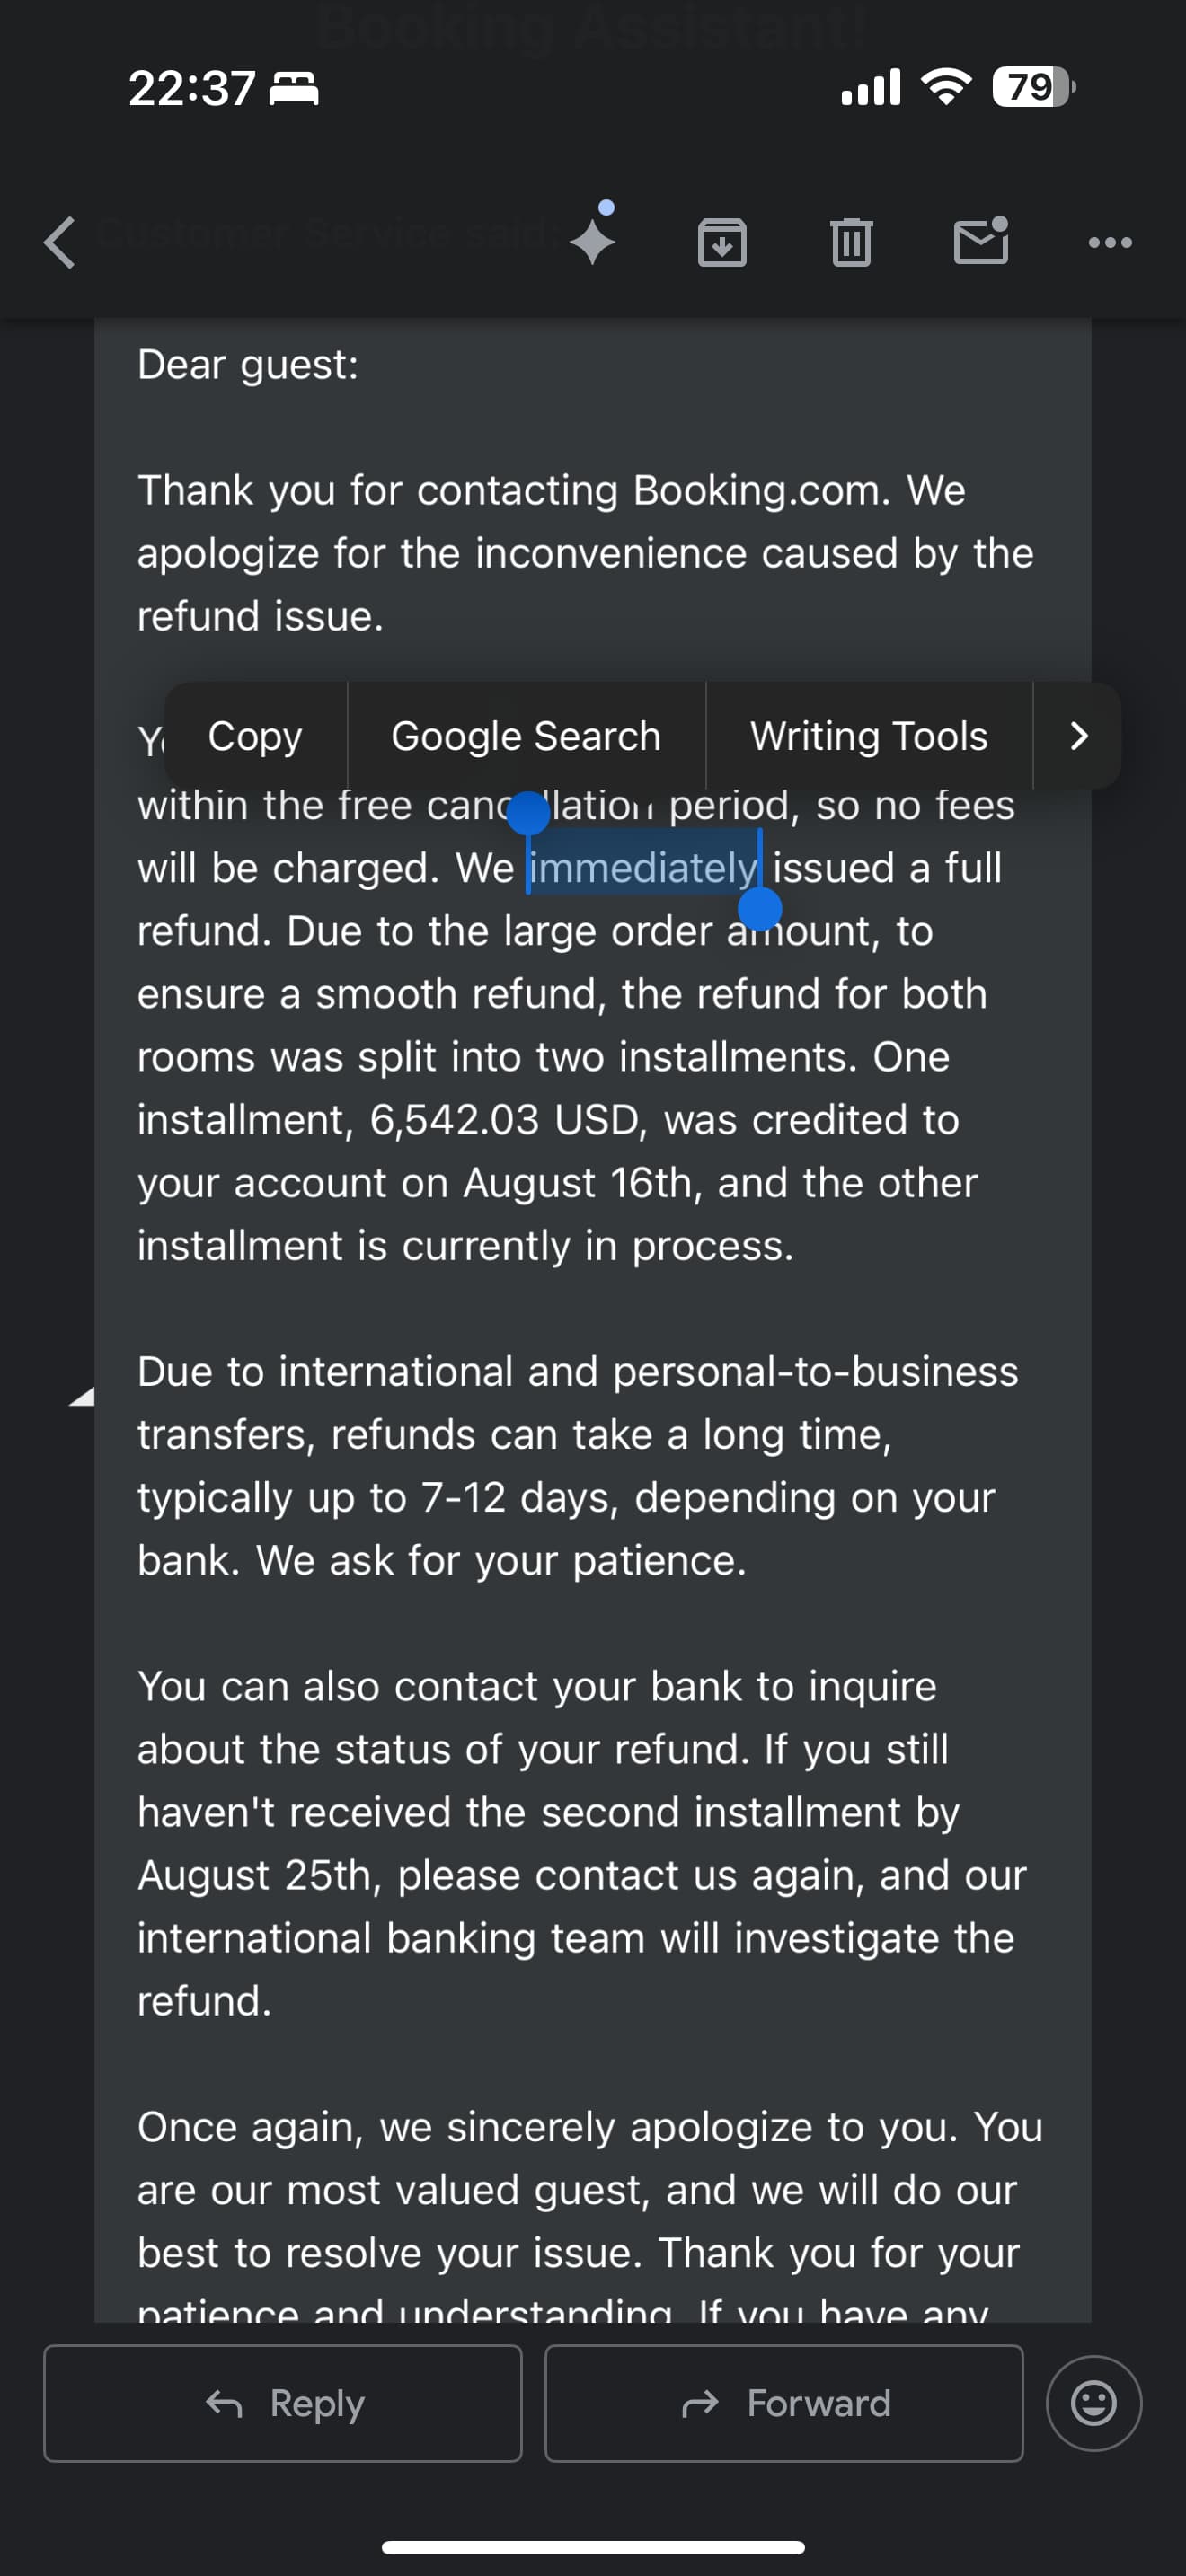Tap the Wi-Fi status icon
The width and height of the screenshot is (1186, 2576).
[946, 87]
